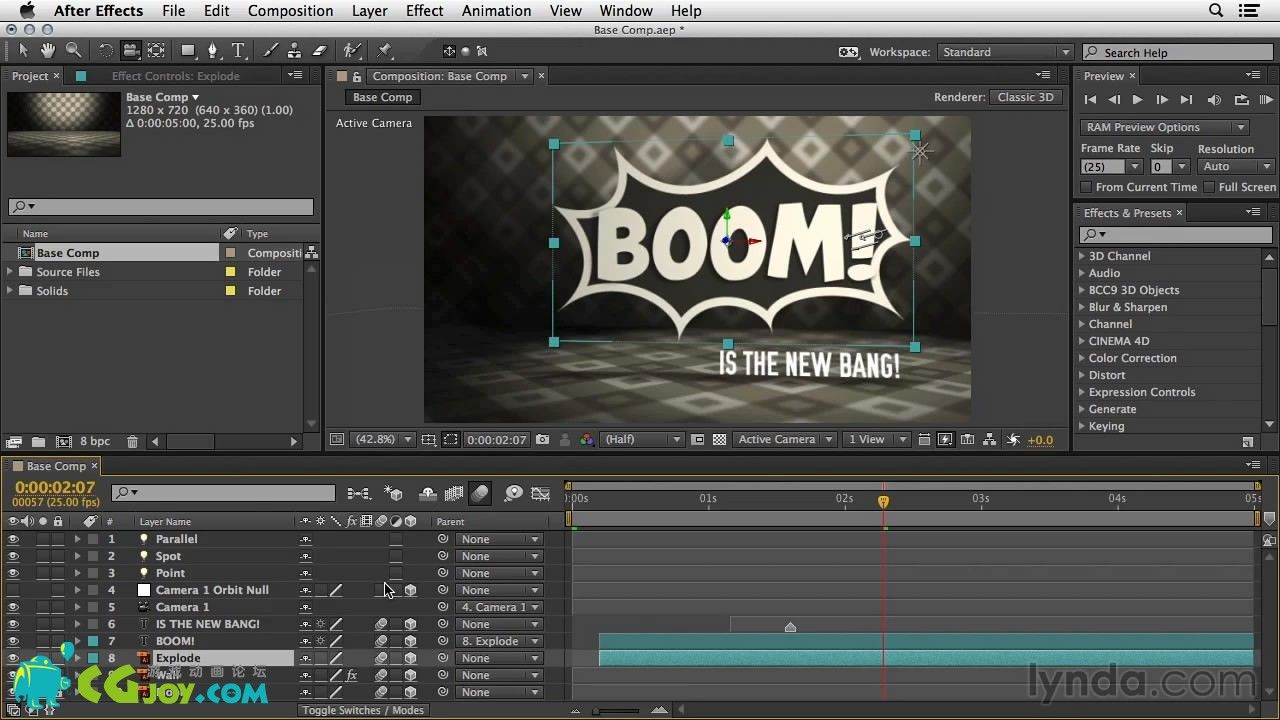Click the yellow label swatch for Solids
The height and width of the screenshot is (720, 1280).
[231, 291]
